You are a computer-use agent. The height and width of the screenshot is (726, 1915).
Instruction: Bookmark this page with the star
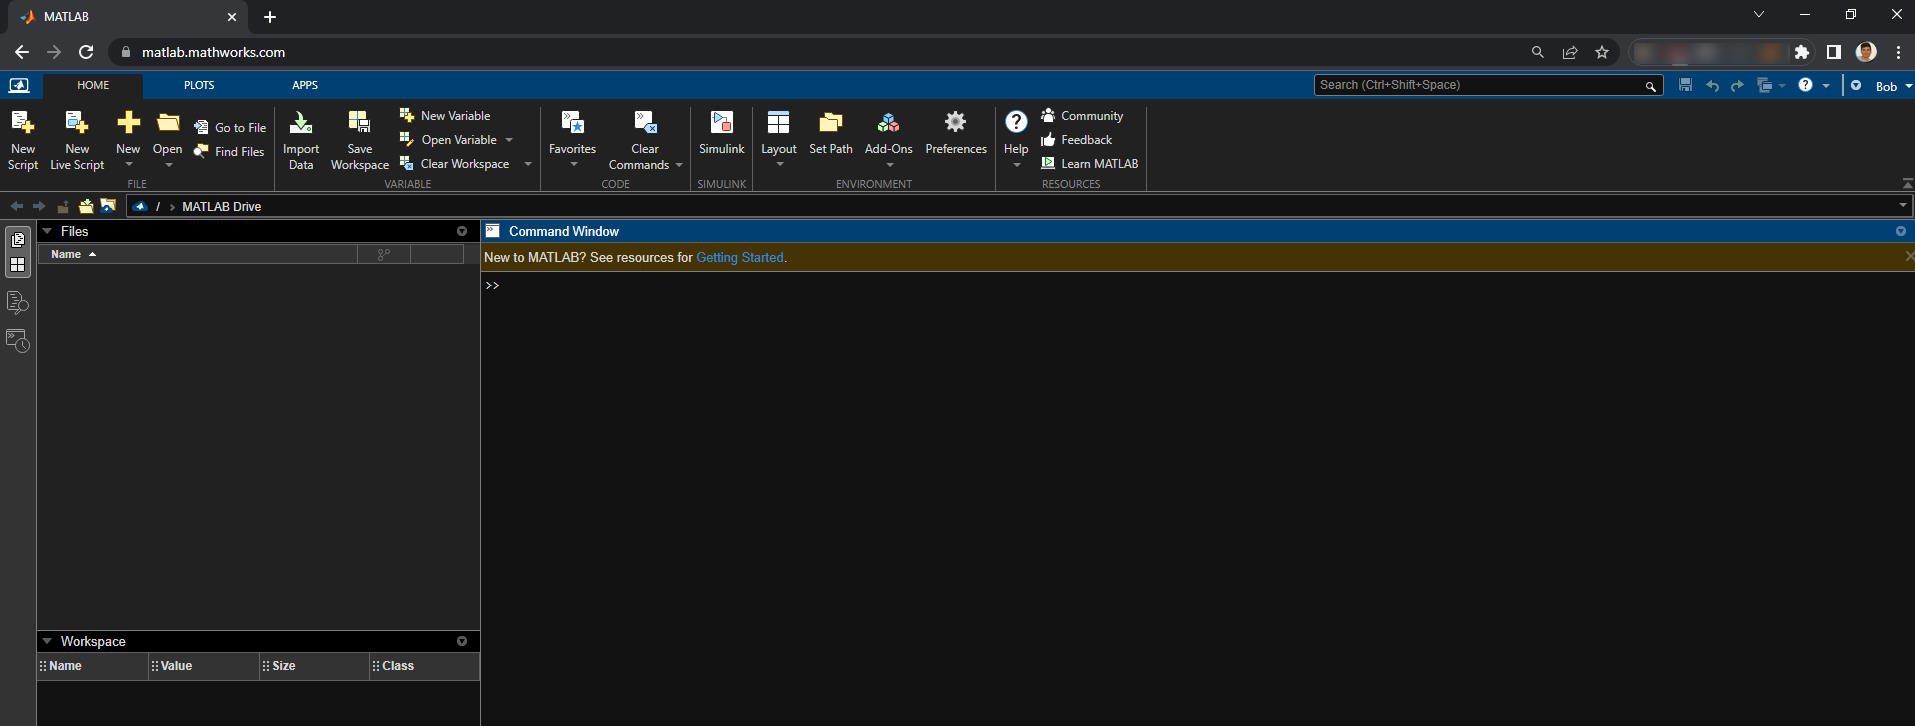tap(1602, 52)
